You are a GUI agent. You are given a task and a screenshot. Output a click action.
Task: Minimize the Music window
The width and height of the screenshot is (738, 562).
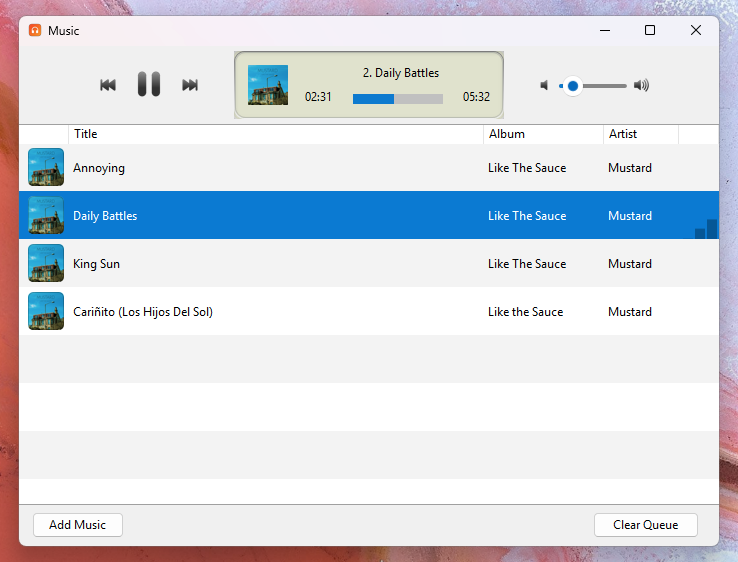pyautogui.click(x=605, y=31)
